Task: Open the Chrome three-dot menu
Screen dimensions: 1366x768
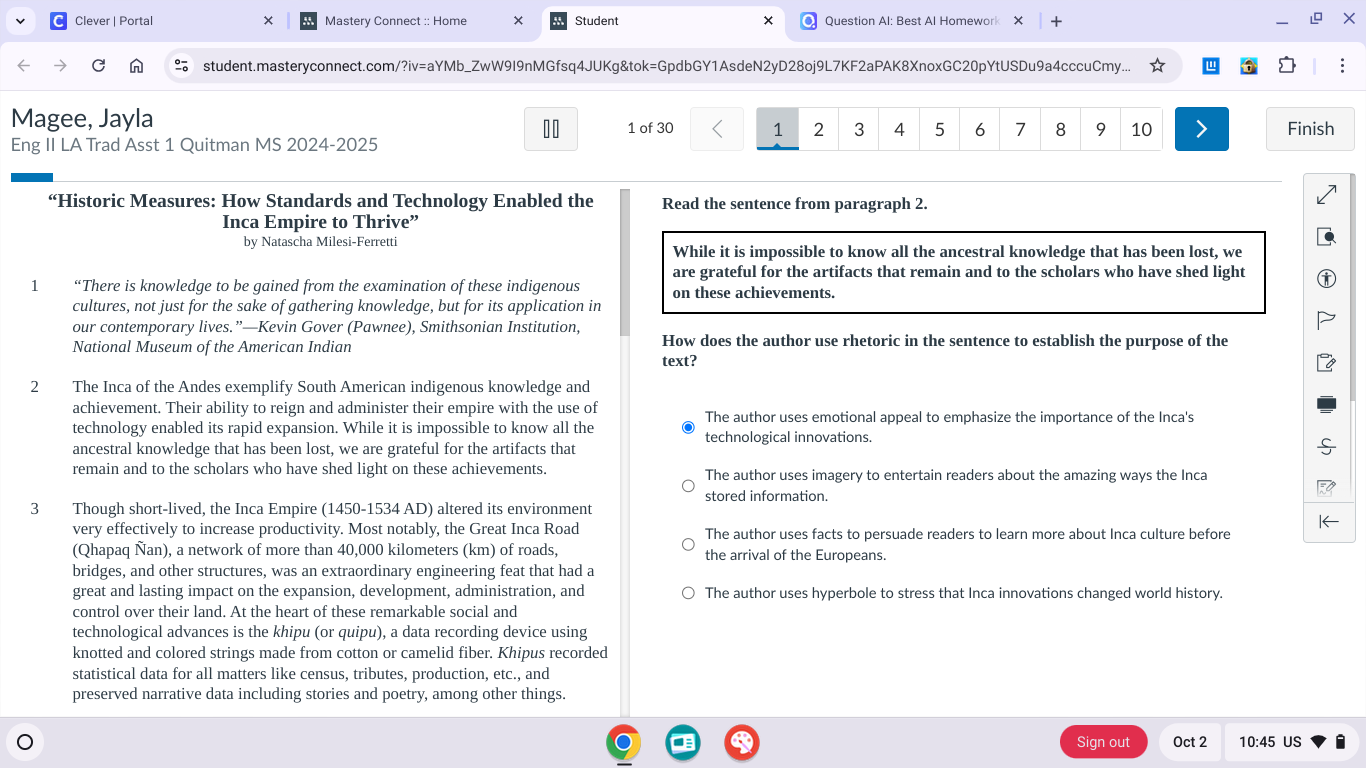Action: (x=1342, y=66)
